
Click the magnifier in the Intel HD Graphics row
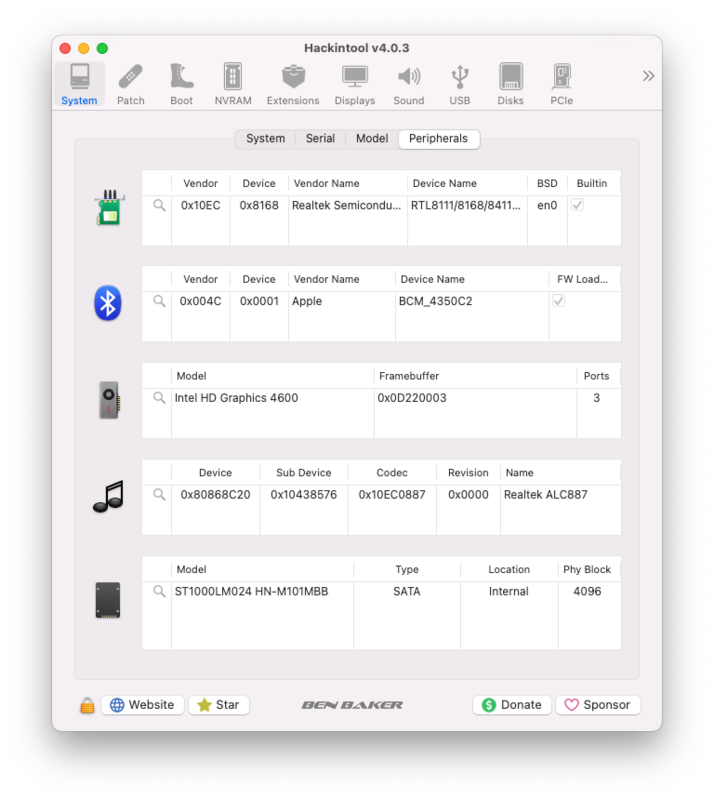tap(159, 397)
